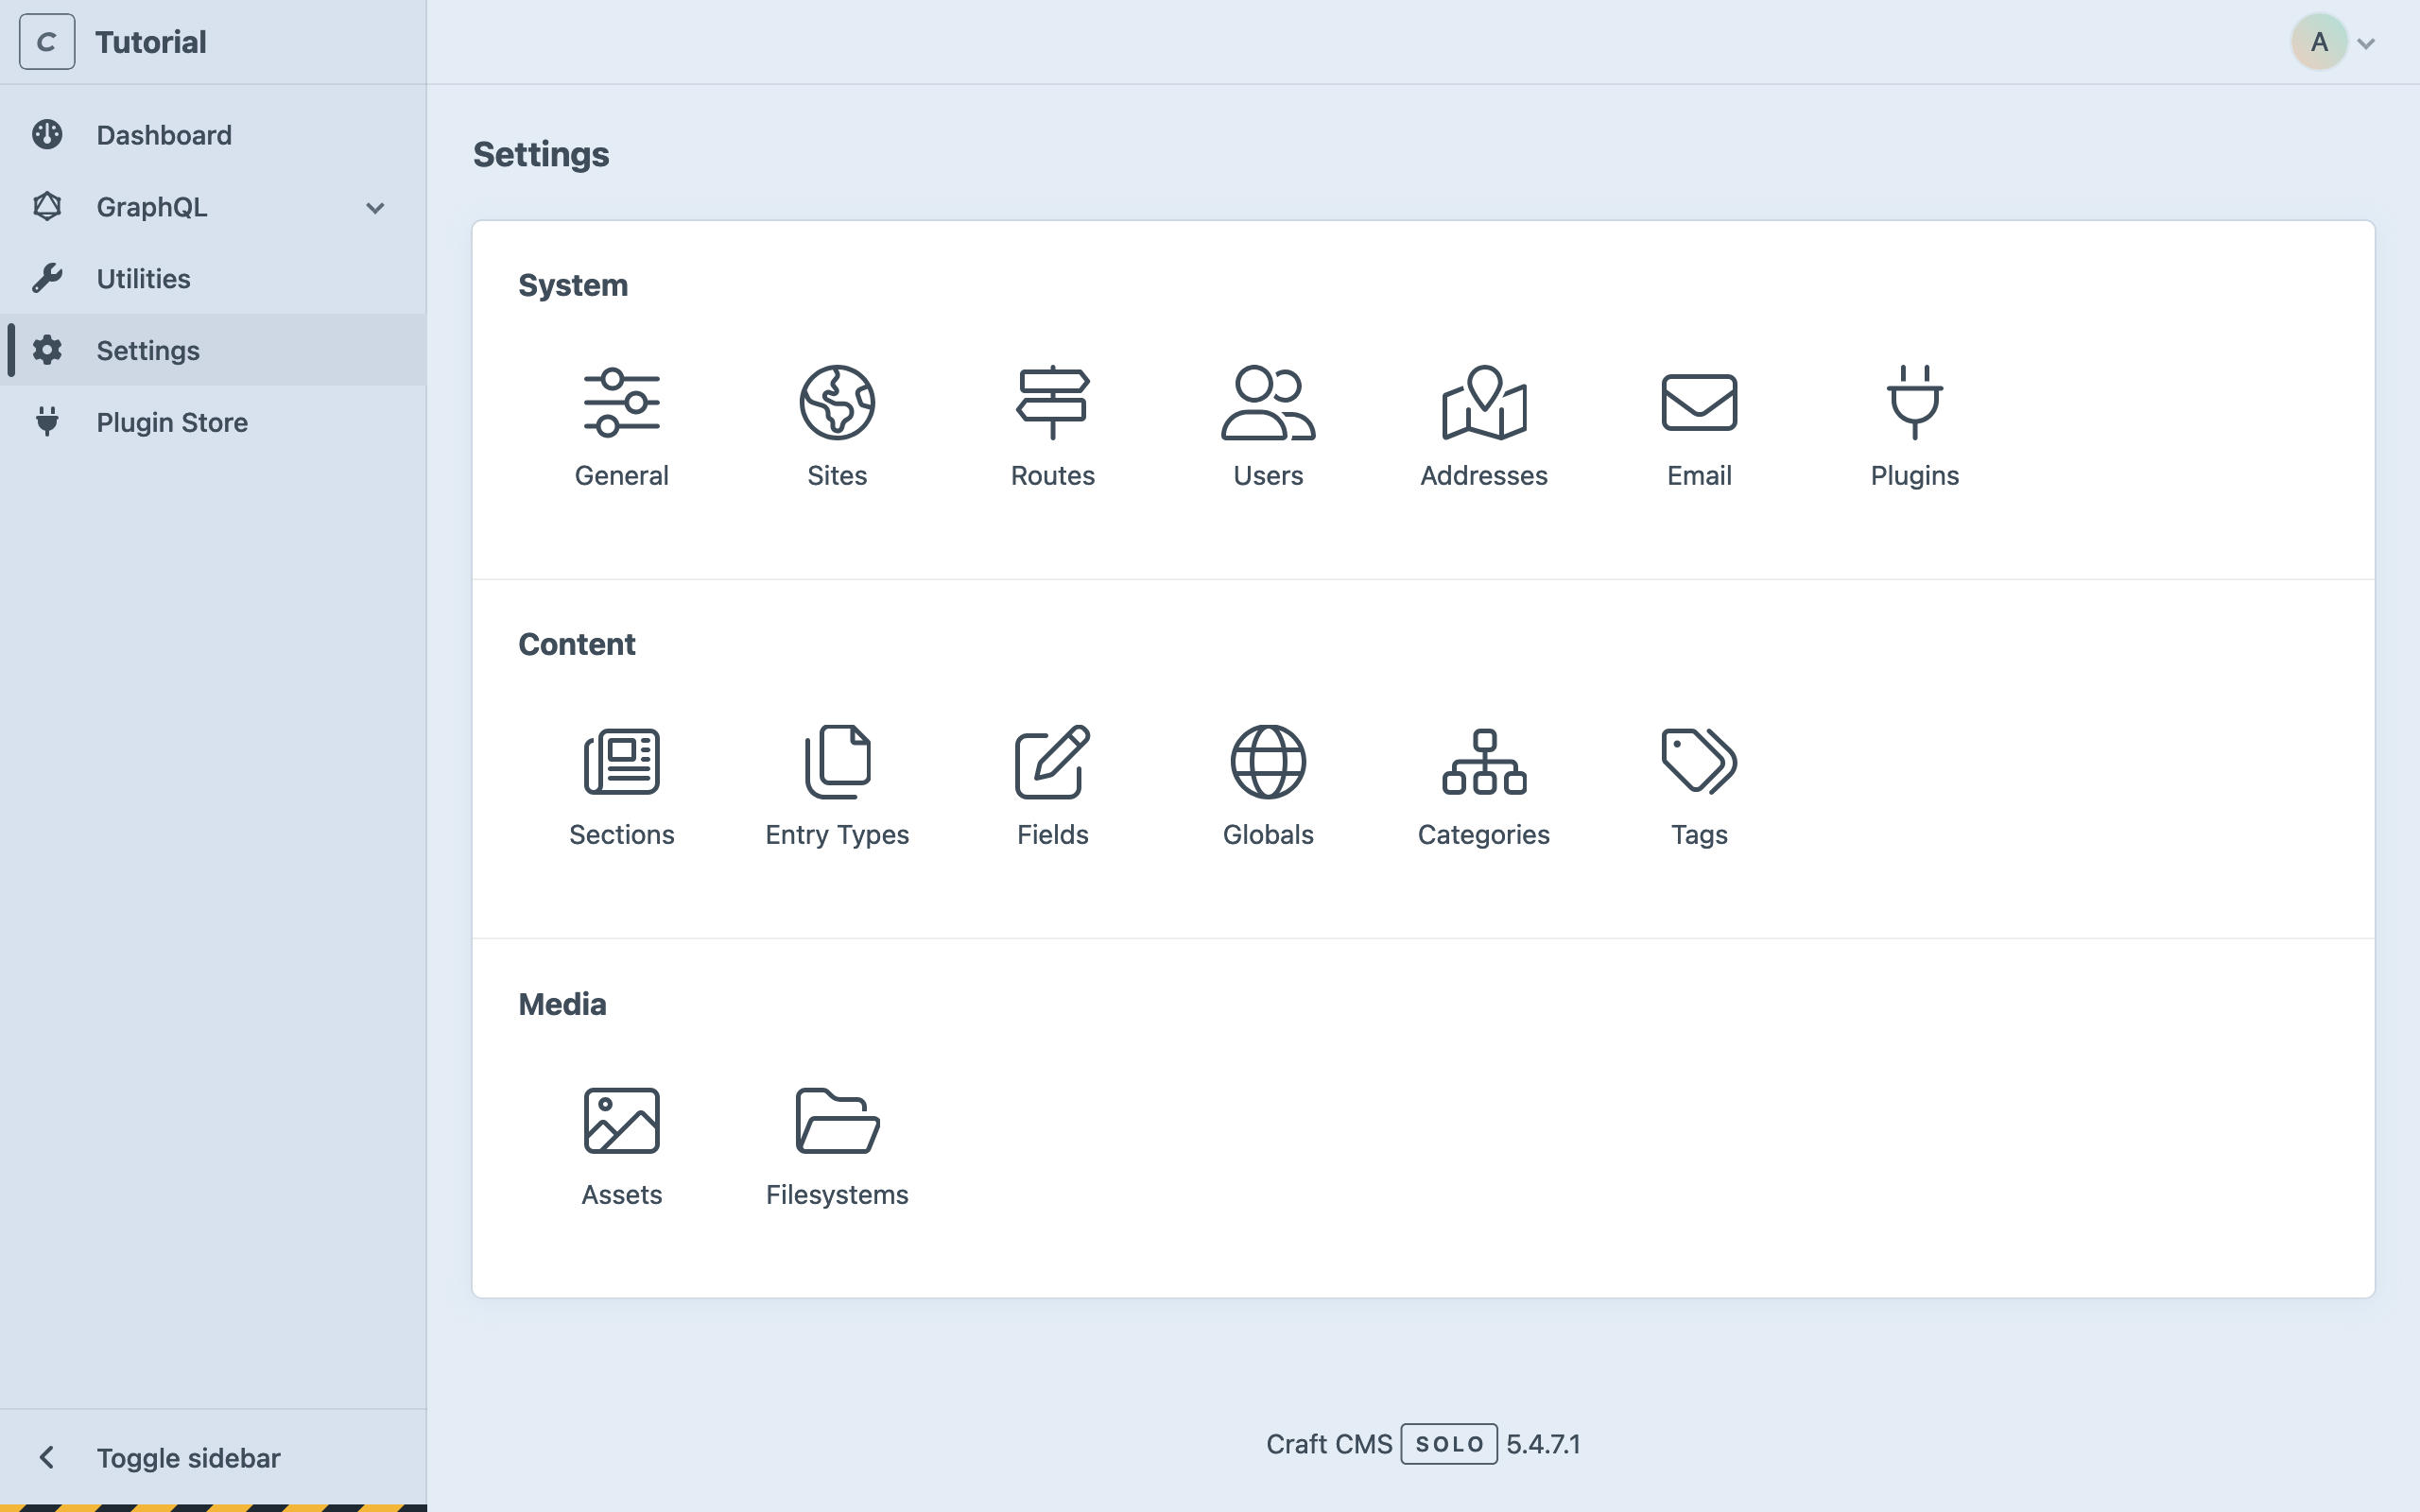The image size is (2420, 1512).
Task: Open the Assets settings
Action: click(621, 1146)
